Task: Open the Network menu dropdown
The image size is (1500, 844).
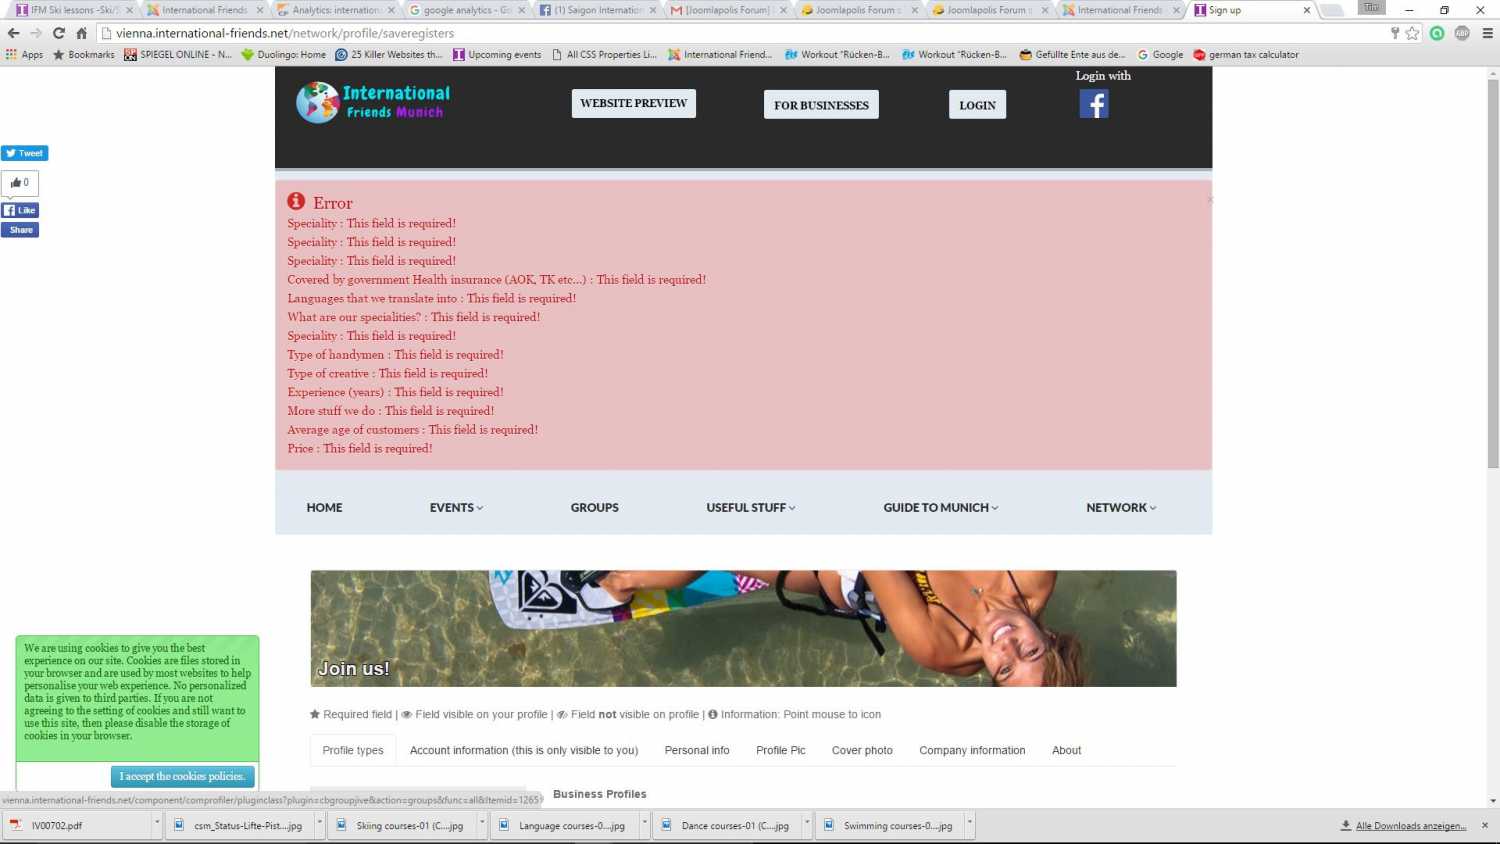Action: [1120, 508]
